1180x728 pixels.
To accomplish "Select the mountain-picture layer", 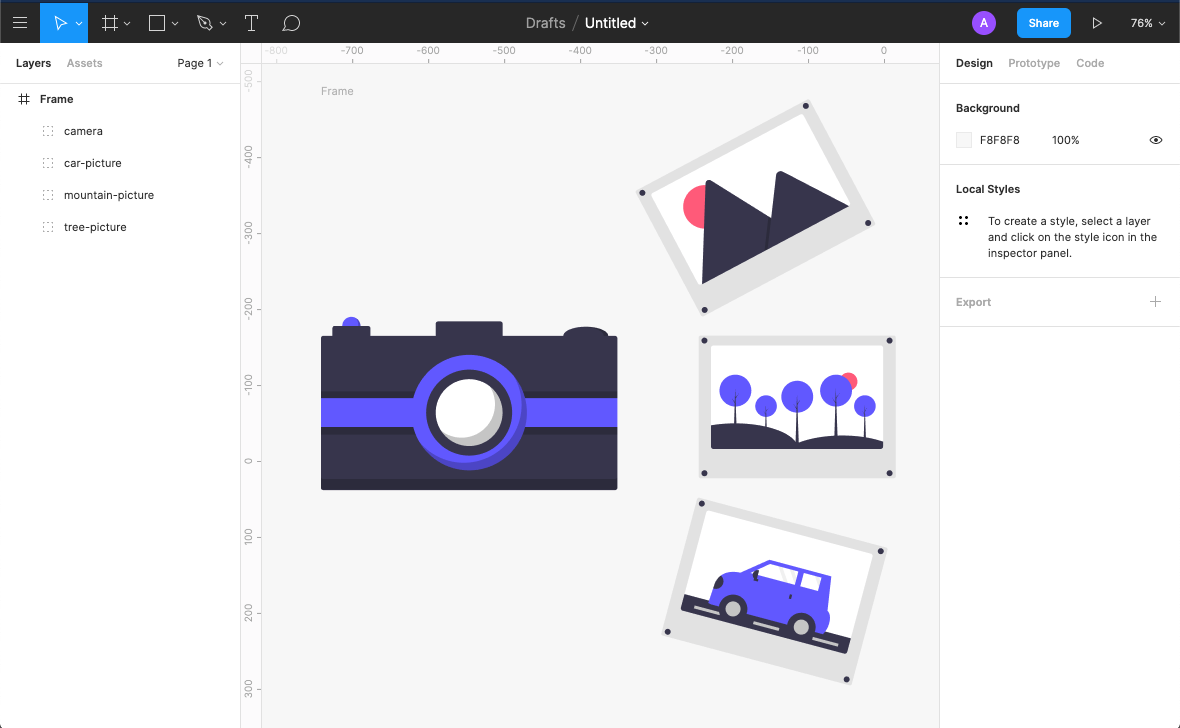I will (x=108, y=195).
